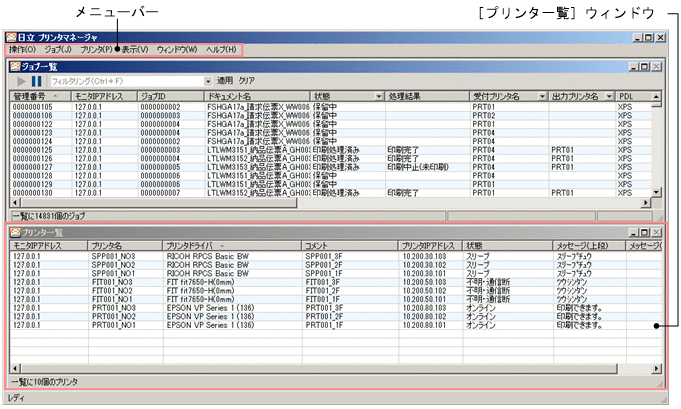Select printer SPP001_NO1 row
Screen dimensions: 681x409
tap(336, 274)
